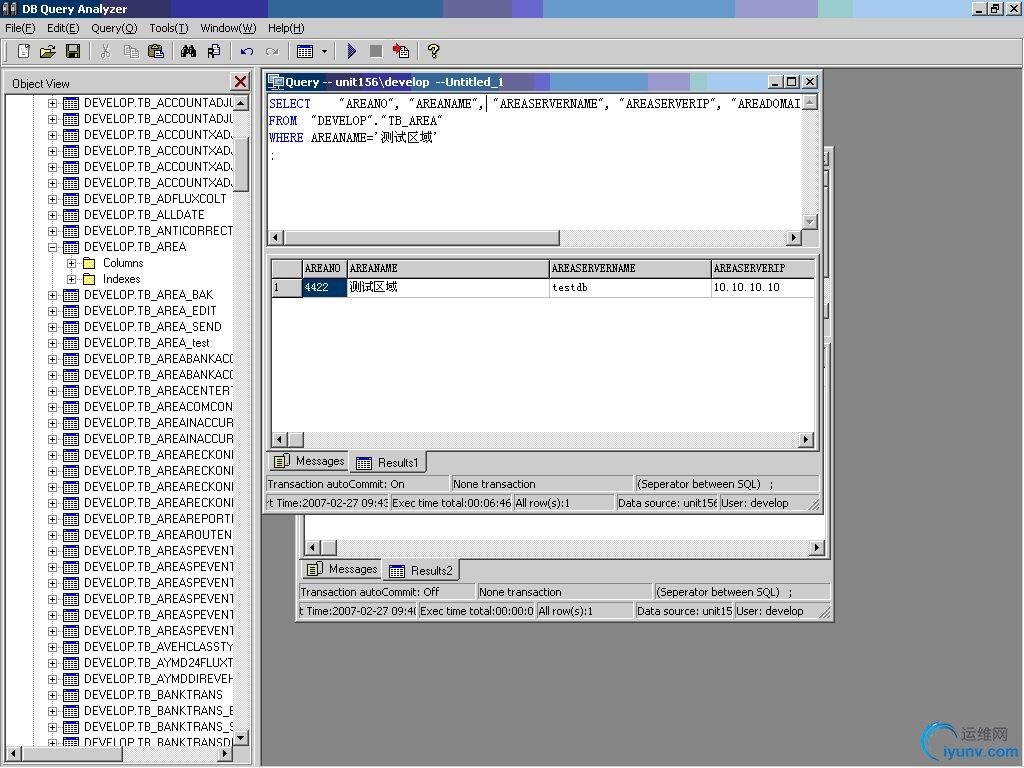This screenshot has width=1024, height=768.
Task: Switch to the Messages tab above Results1
Action: tap(310, 461)
